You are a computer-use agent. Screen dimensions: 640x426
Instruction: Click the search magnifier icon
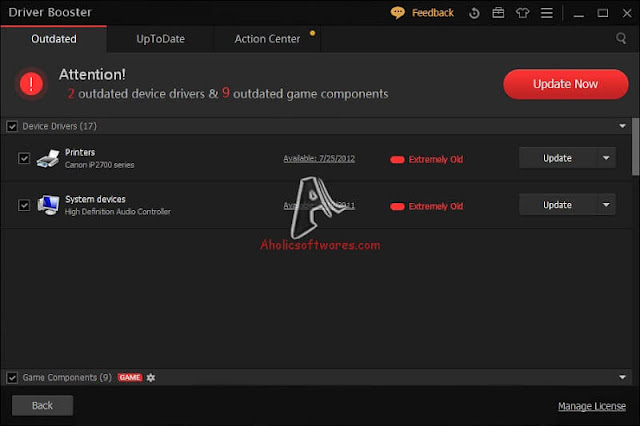click(x=621, y=38)
